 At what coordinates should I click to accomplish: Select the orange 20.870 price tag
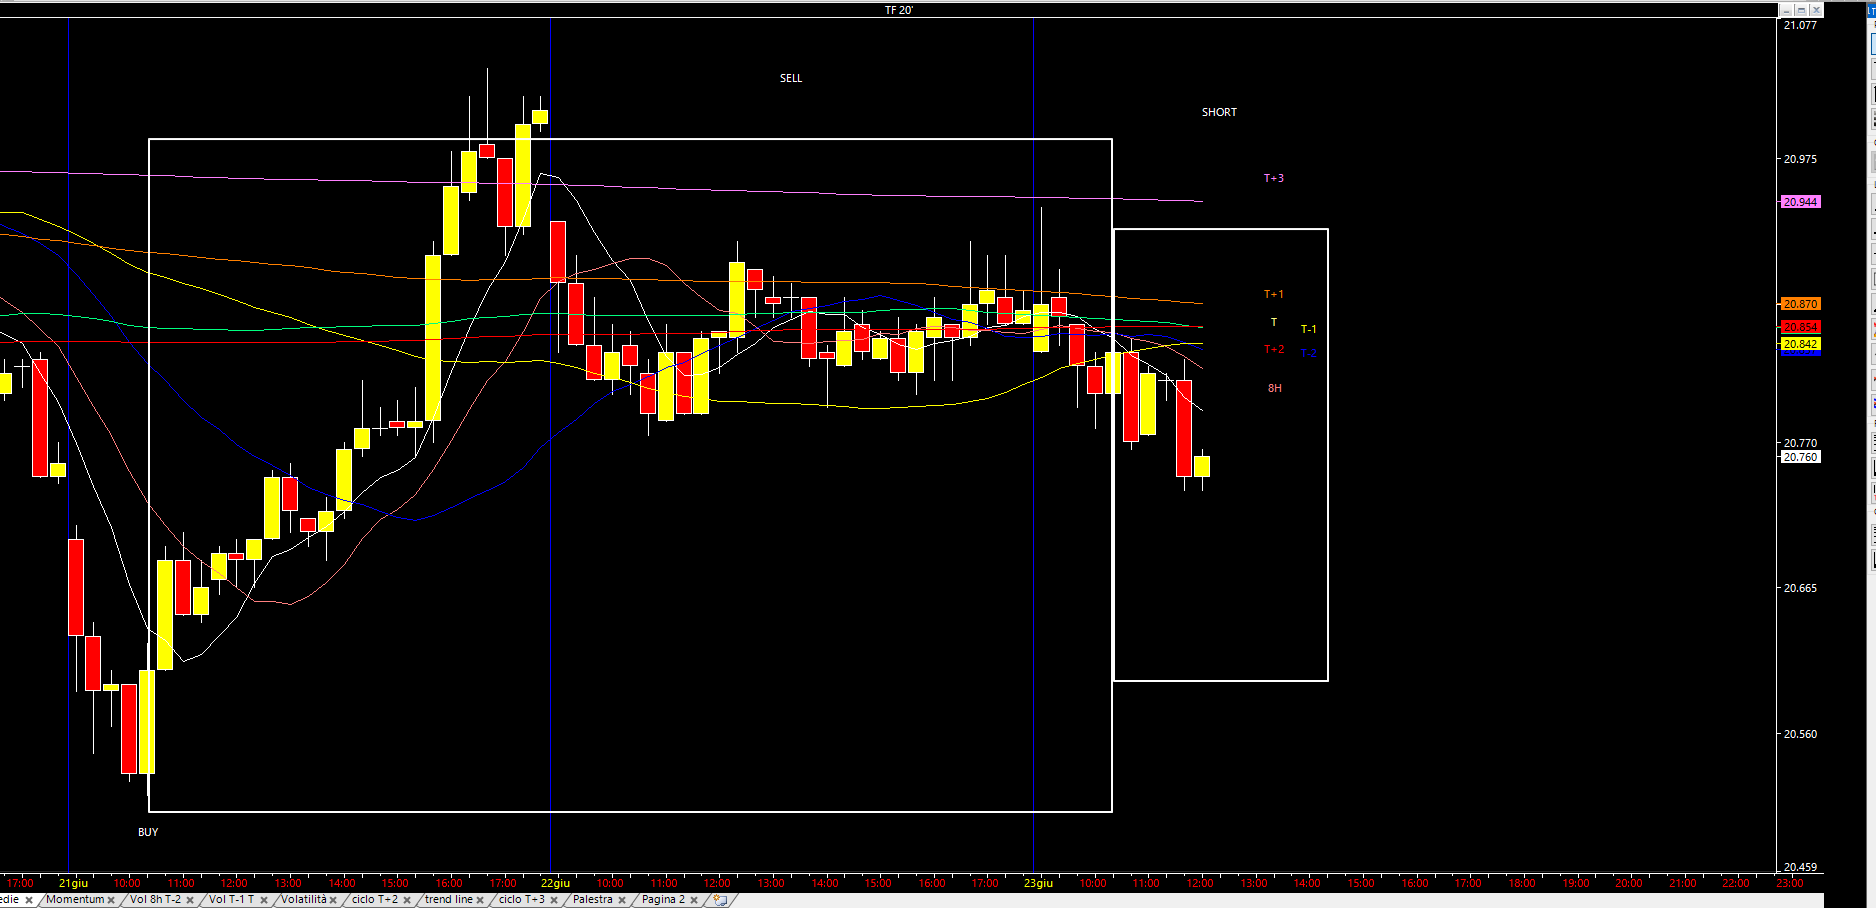click(x=1801, y=304)
